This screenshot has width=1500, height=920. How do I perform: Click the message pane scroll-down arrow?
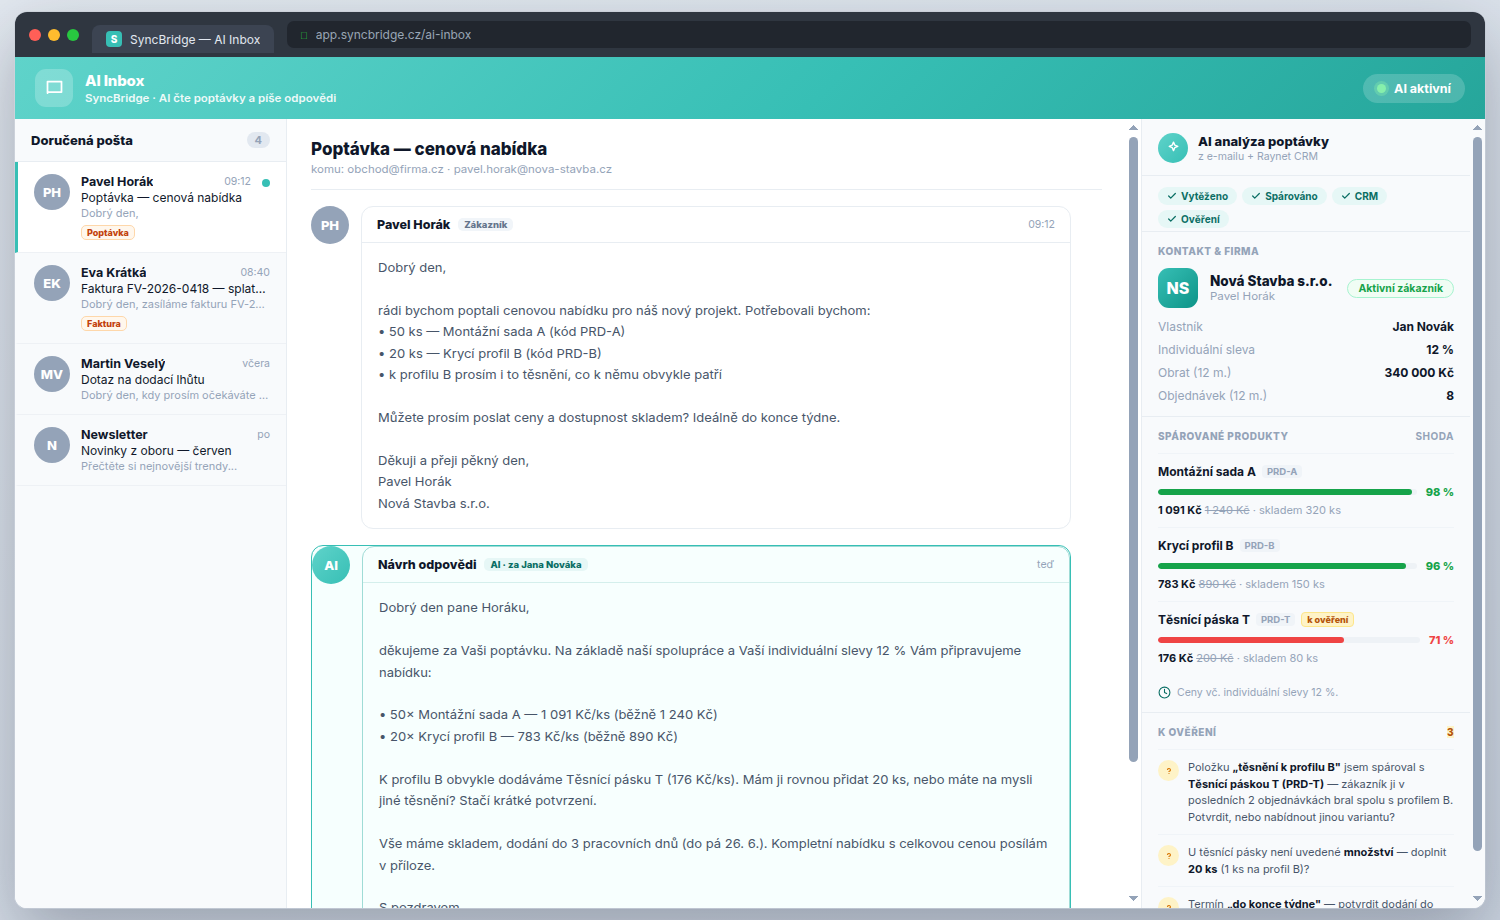pos(1133,898)
